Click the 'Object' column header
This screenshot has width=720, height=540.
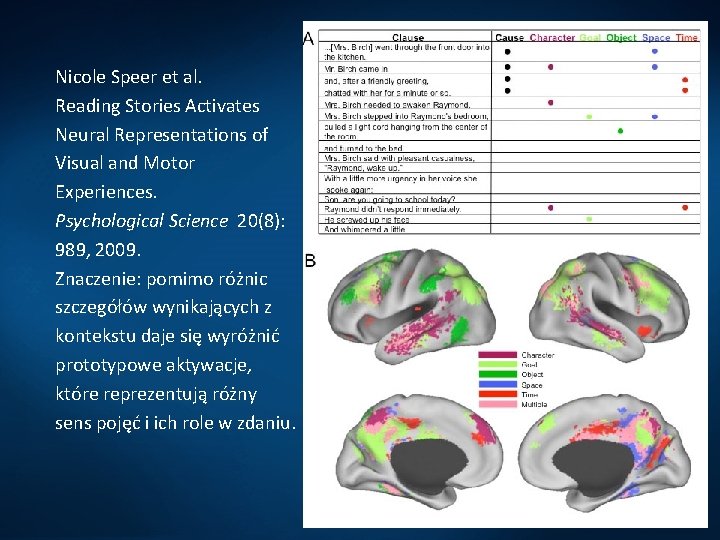click(x=621, y=37)
